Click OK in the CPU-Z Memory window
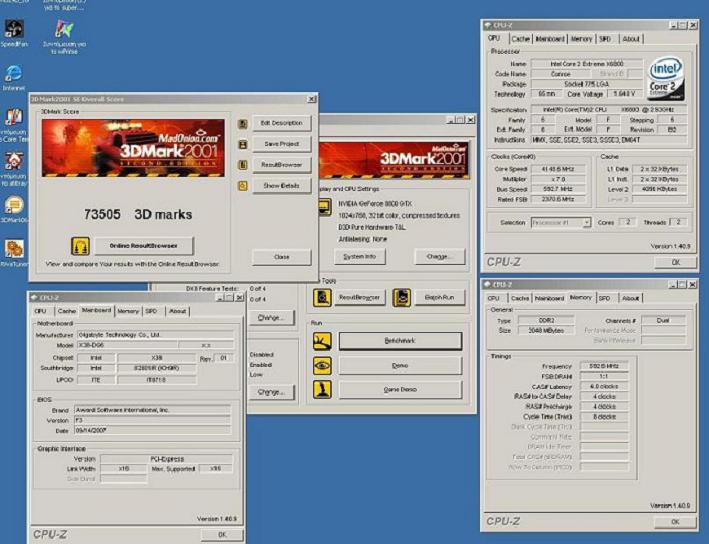The height and width of the screenshot is (544, 709). coord(675,522)
